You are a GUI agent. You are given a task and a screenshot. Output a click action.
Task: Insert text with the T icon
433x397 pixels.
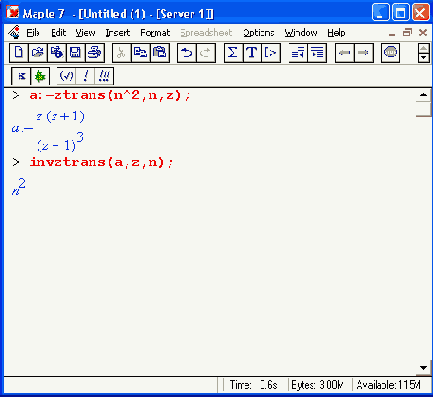252,53
